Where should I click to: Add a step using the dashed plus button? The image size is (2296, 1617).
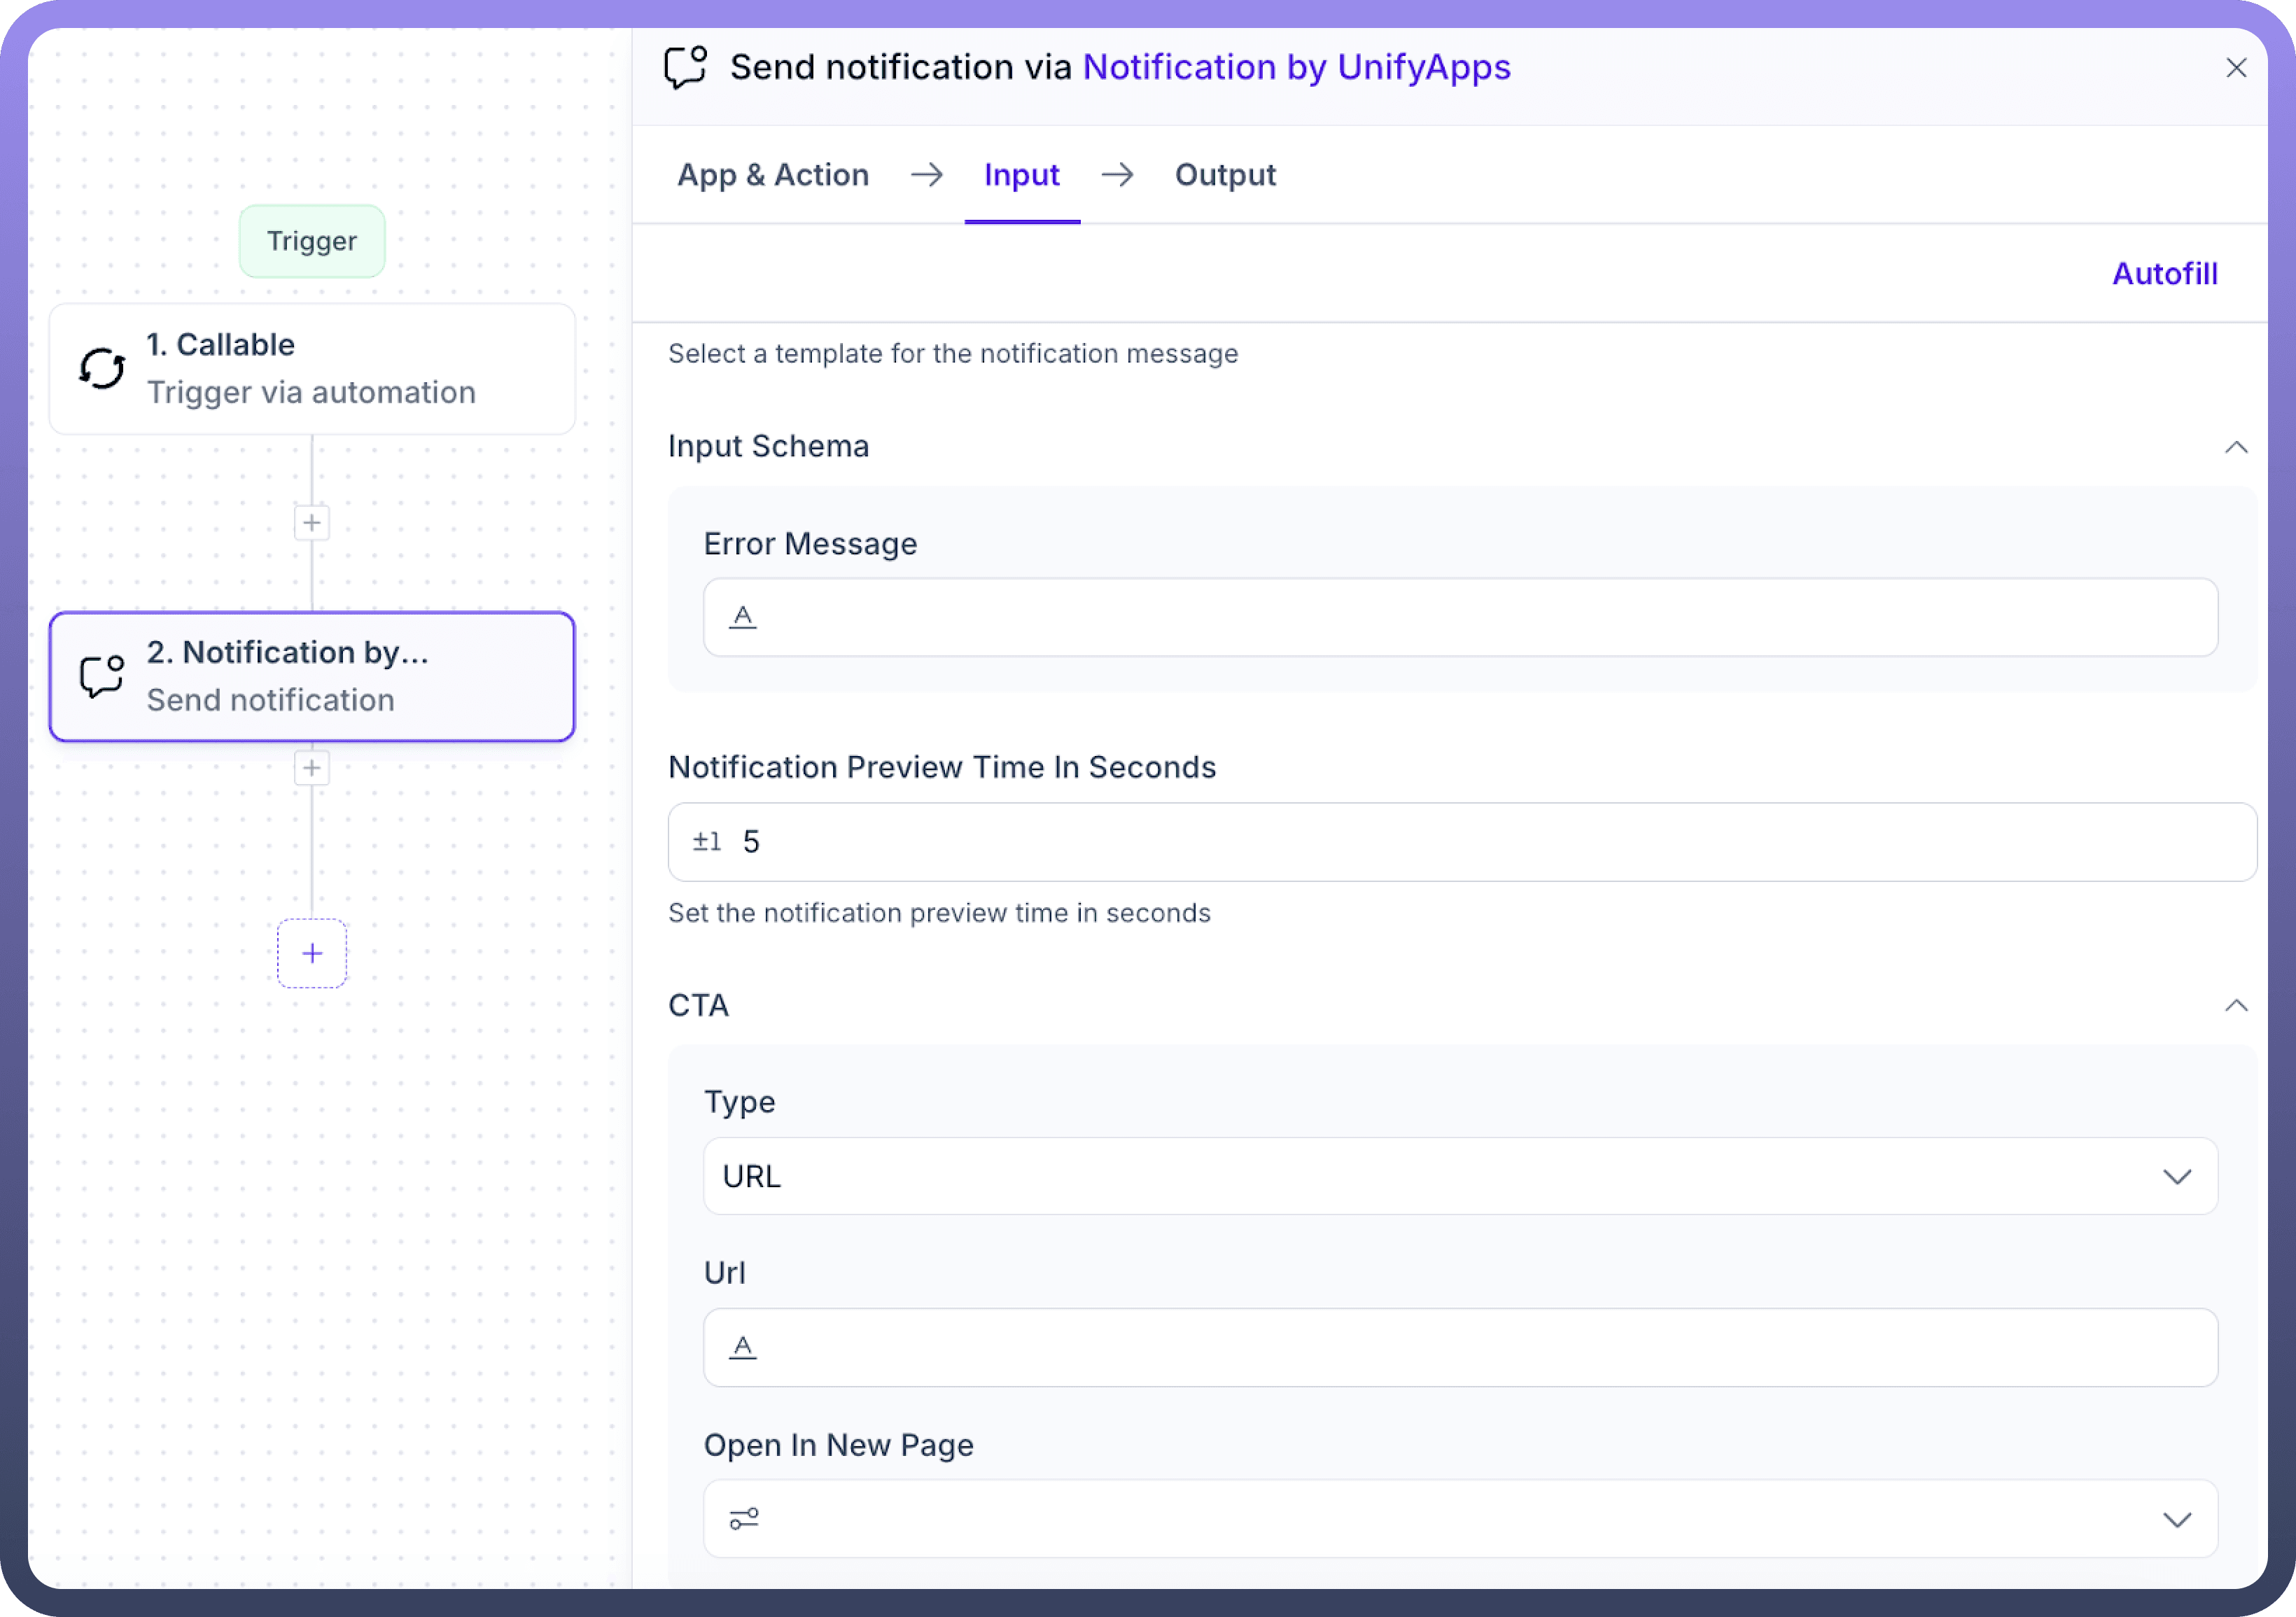coord(312,953)
